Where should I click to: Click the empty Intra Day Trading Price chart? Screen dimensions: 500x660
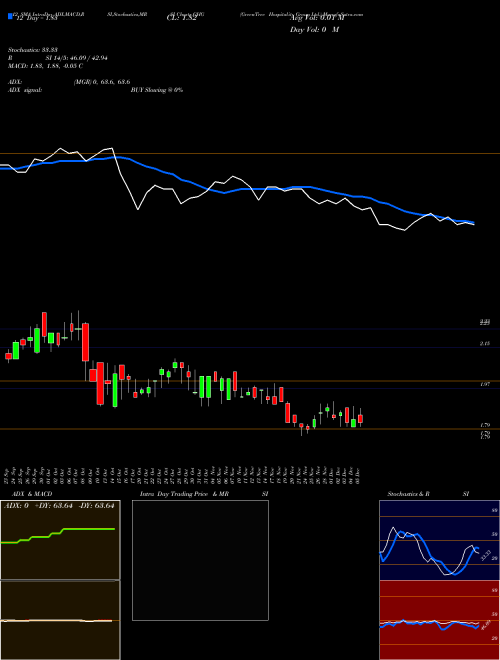(x=200, y=560)
